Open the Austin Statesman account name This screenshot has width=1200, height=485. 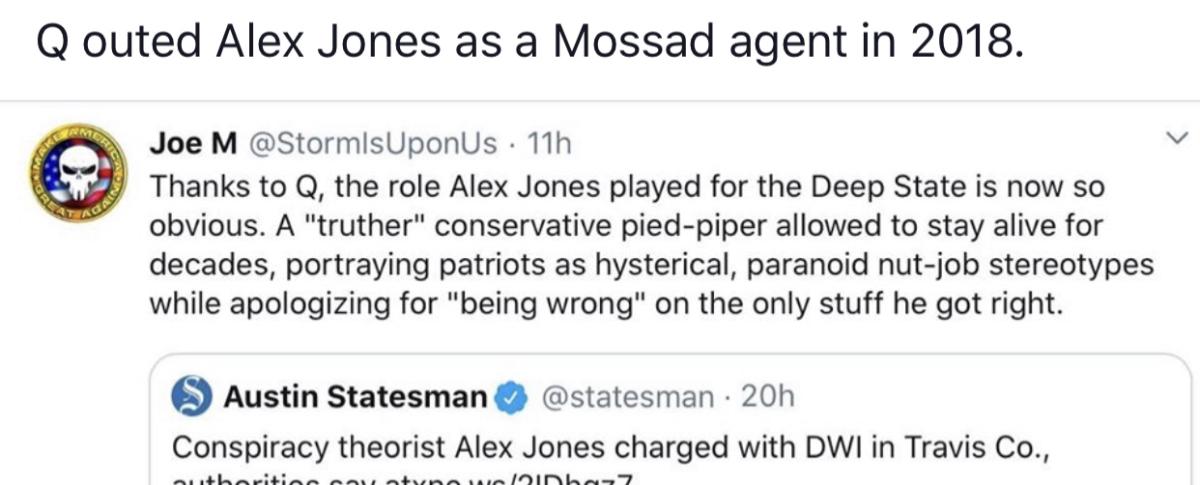click(x=355, y=398)
